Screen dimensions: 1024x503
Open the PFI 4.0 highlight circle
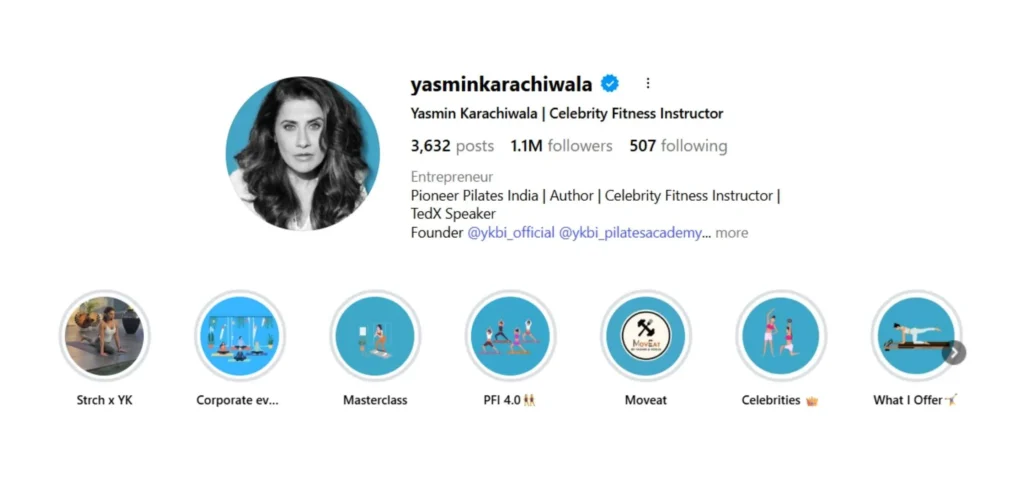pos(510,336)
